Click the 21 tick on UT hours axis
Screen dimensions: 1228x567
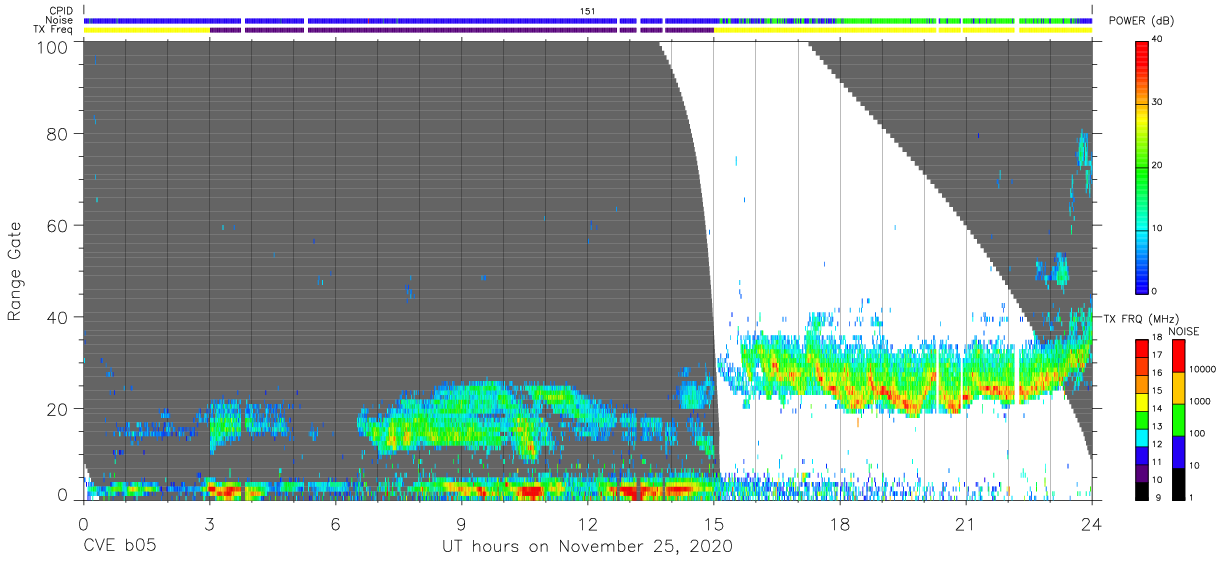tap(965, 523)
